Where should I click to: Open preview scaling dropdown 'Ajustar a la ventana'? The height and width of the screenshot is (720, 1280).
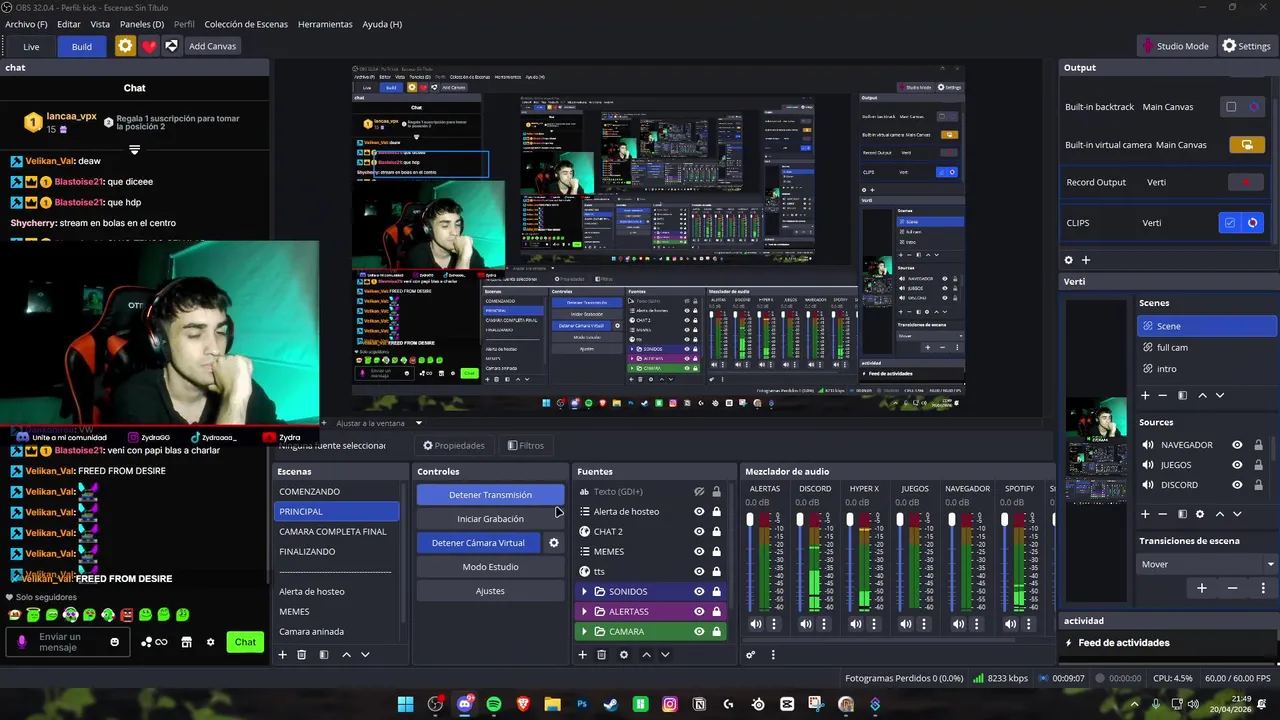[379, 423]
